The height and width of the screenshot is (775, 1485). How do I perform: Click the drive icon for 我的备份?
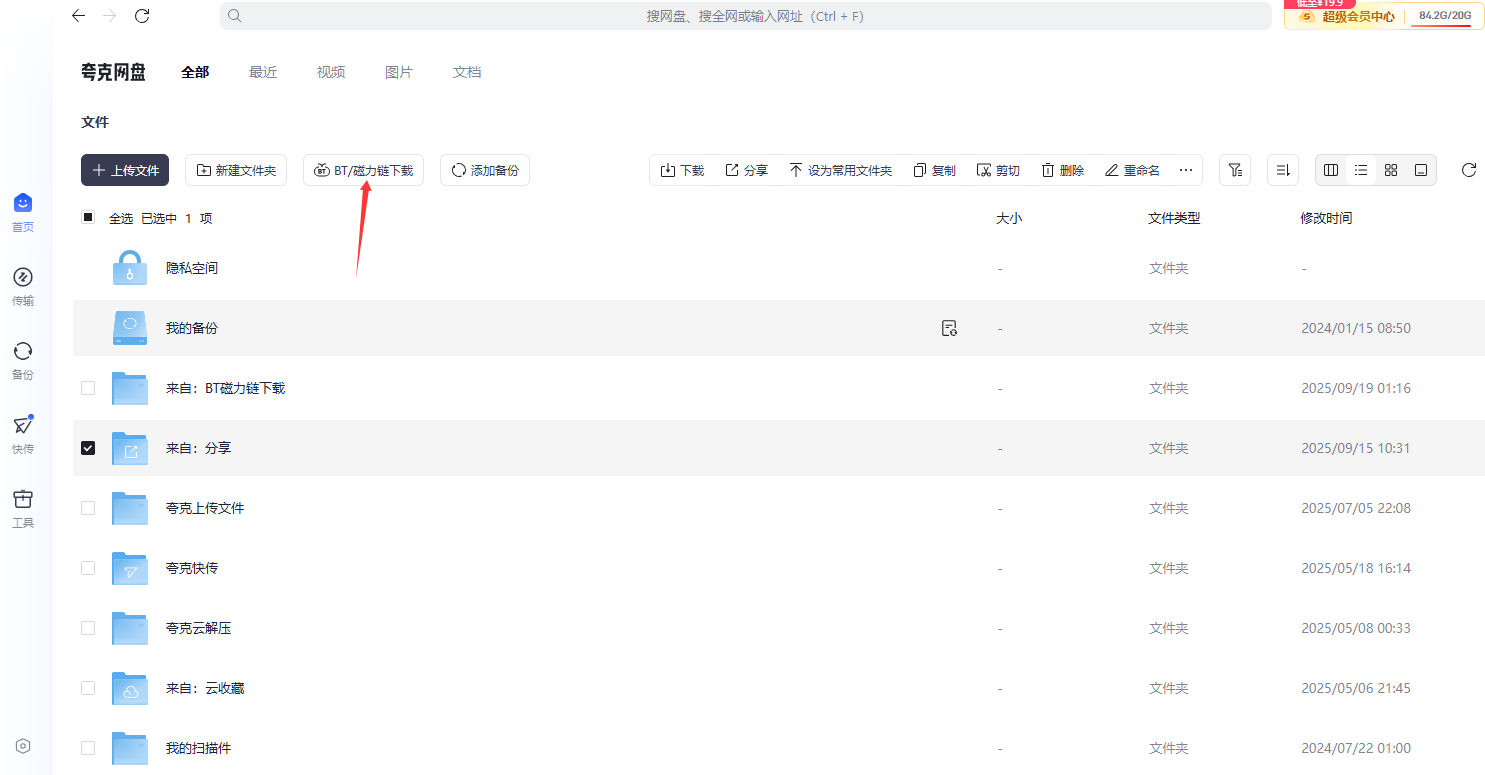[130, 328]
